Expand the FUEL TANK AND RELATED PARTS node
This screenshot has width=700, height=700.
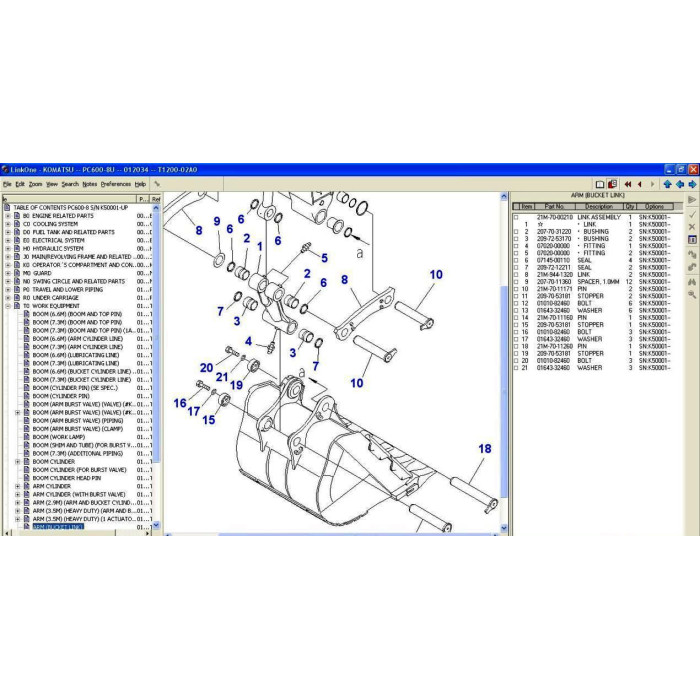pos(8,232)
